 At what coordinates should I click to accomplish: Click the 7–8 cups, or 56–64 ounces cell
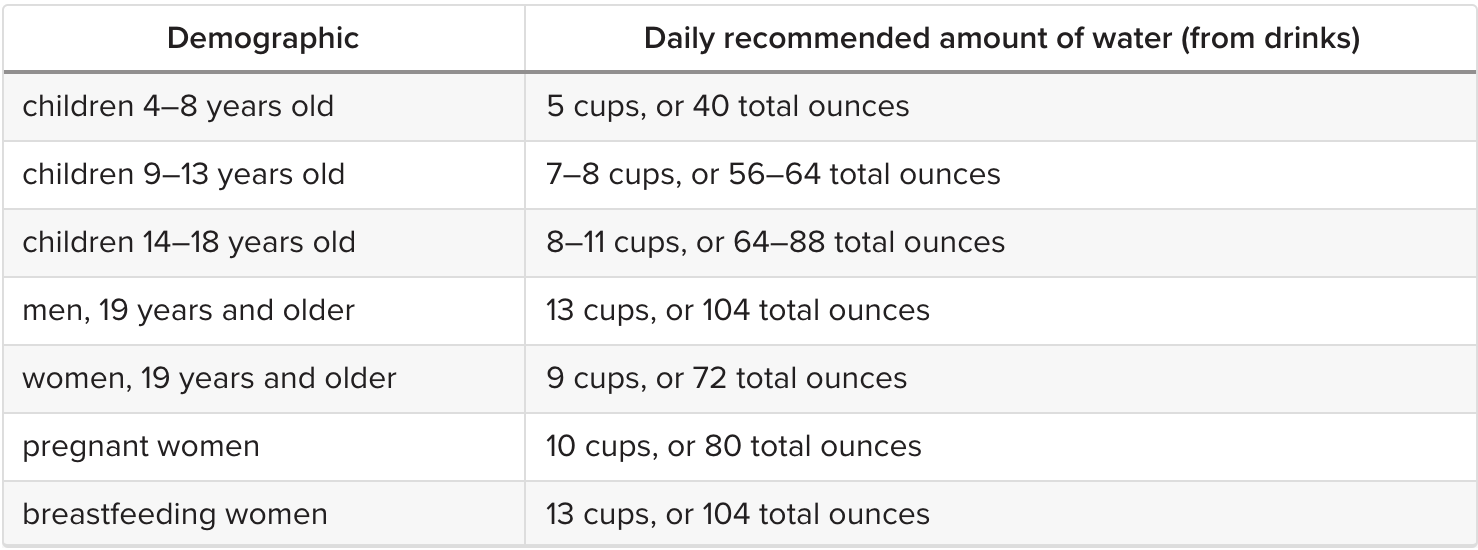pos(1001,175)
